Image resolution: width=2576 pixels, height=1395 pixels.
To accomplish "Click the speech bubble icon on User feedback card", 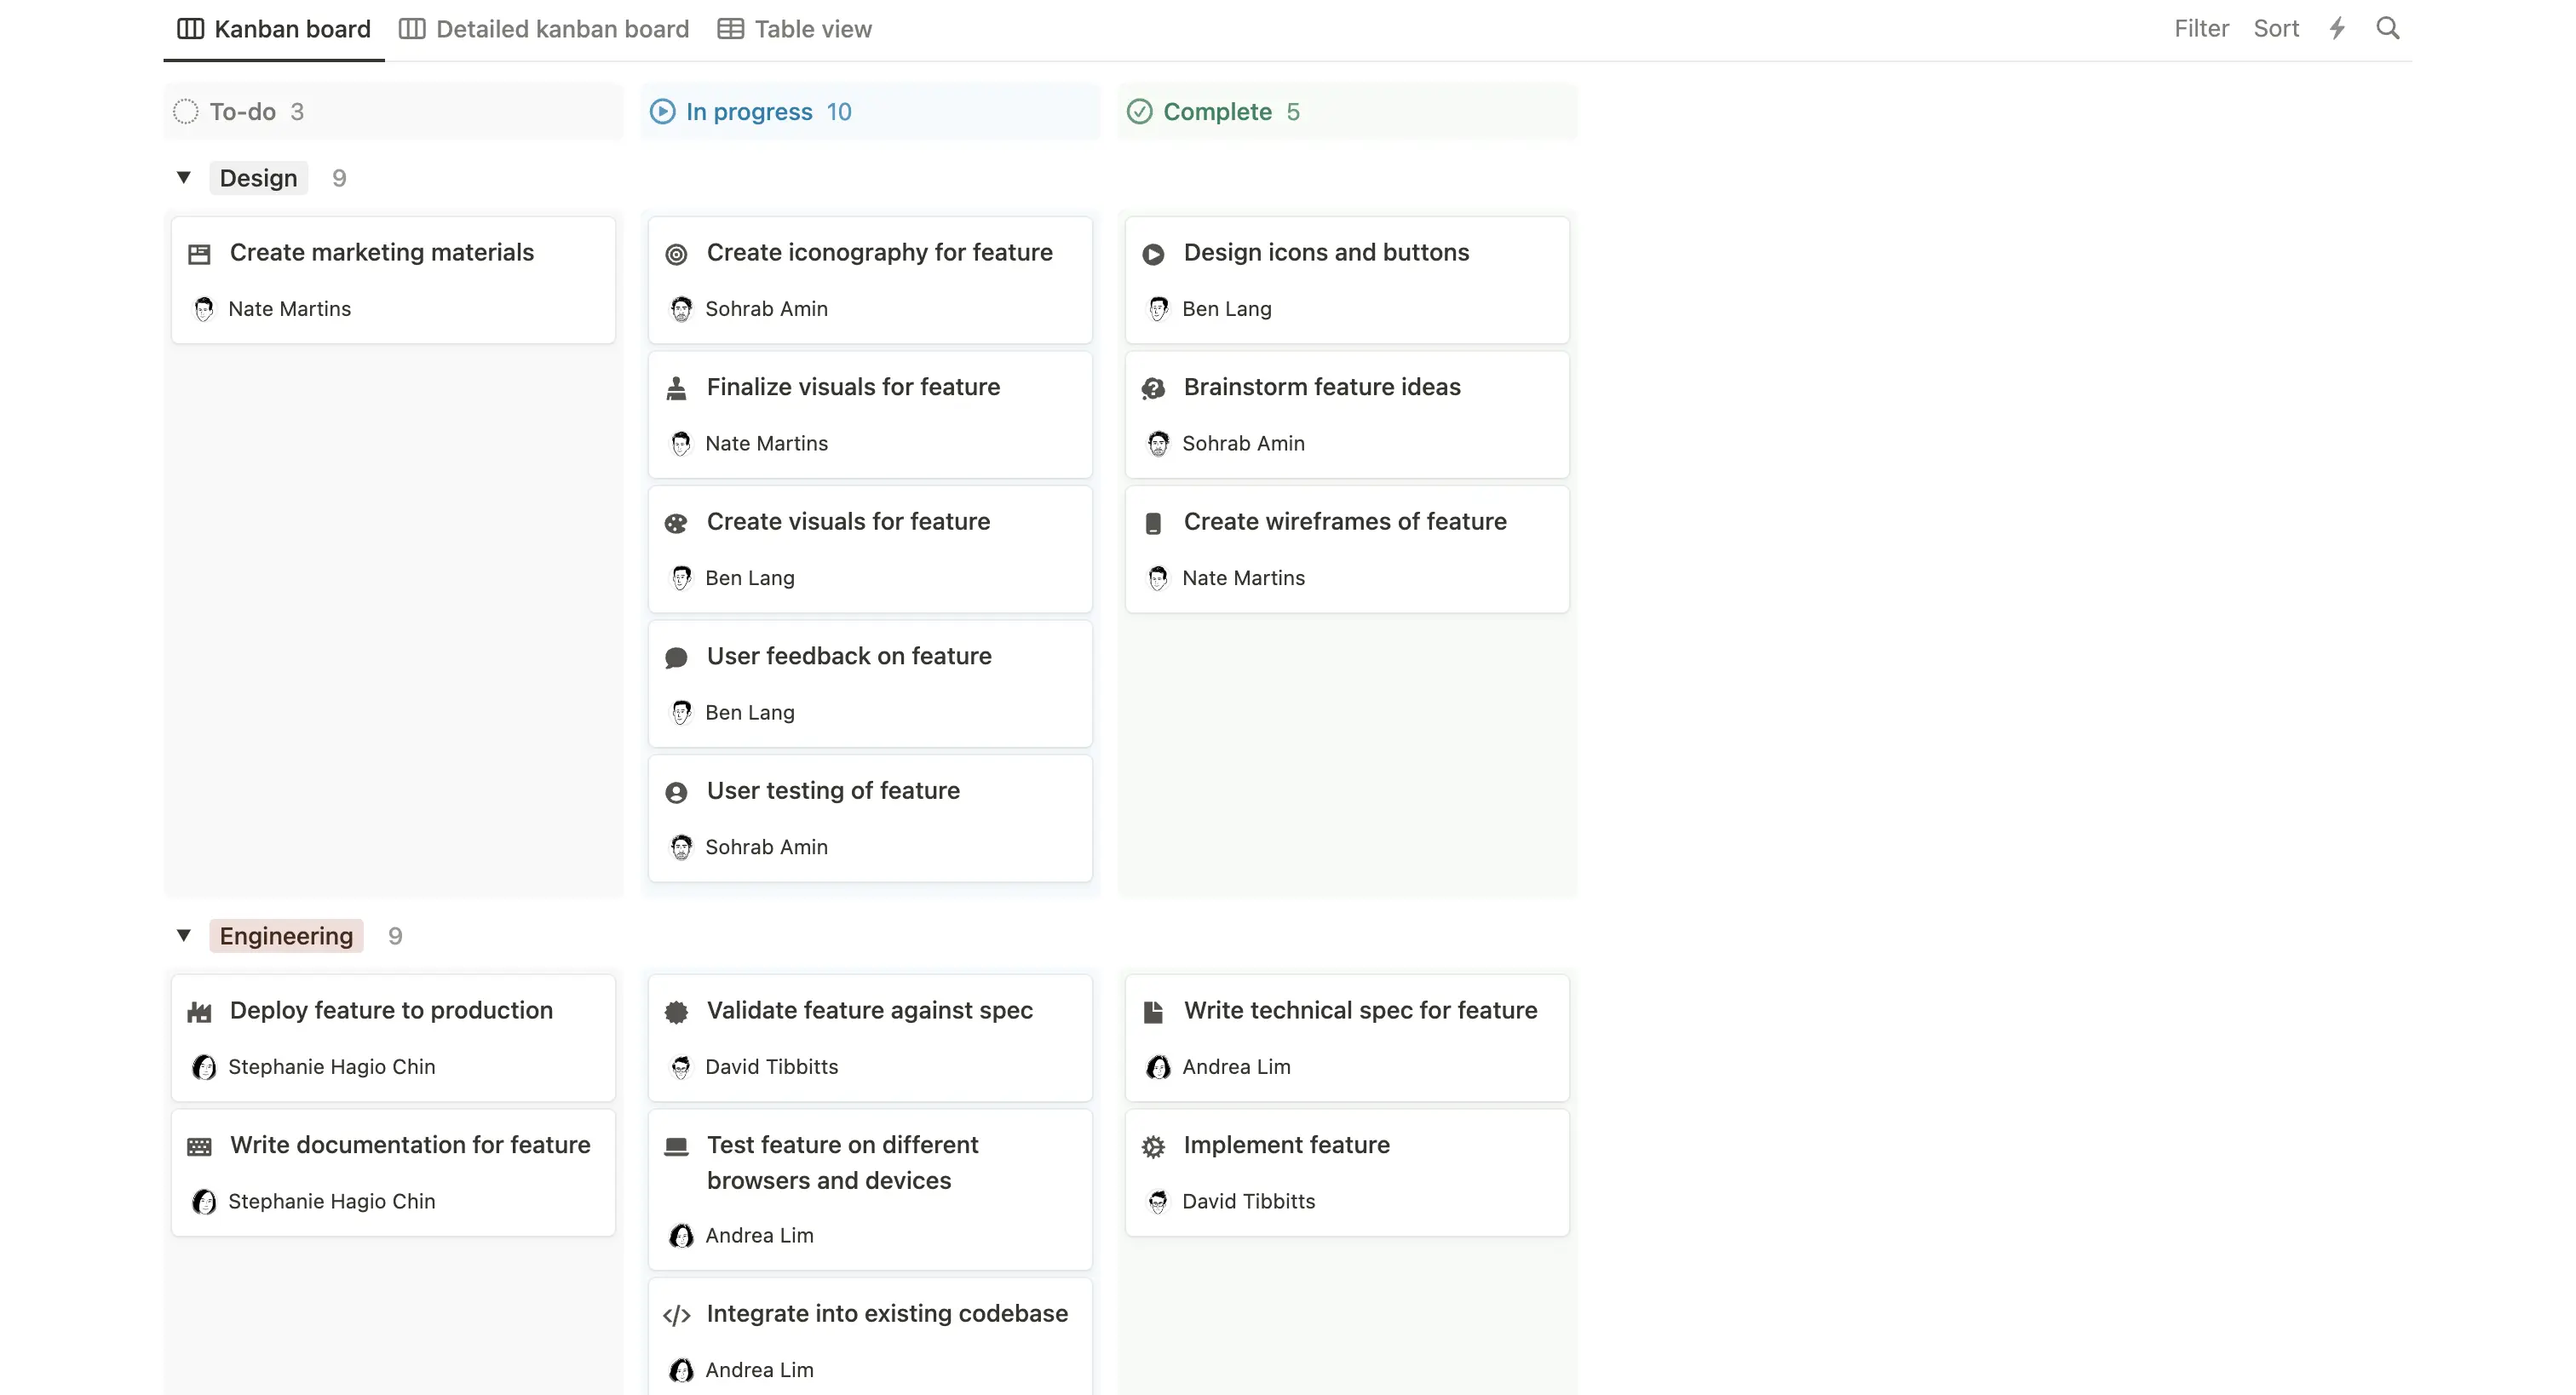I will pyautogui.click(x=678, y=657).
